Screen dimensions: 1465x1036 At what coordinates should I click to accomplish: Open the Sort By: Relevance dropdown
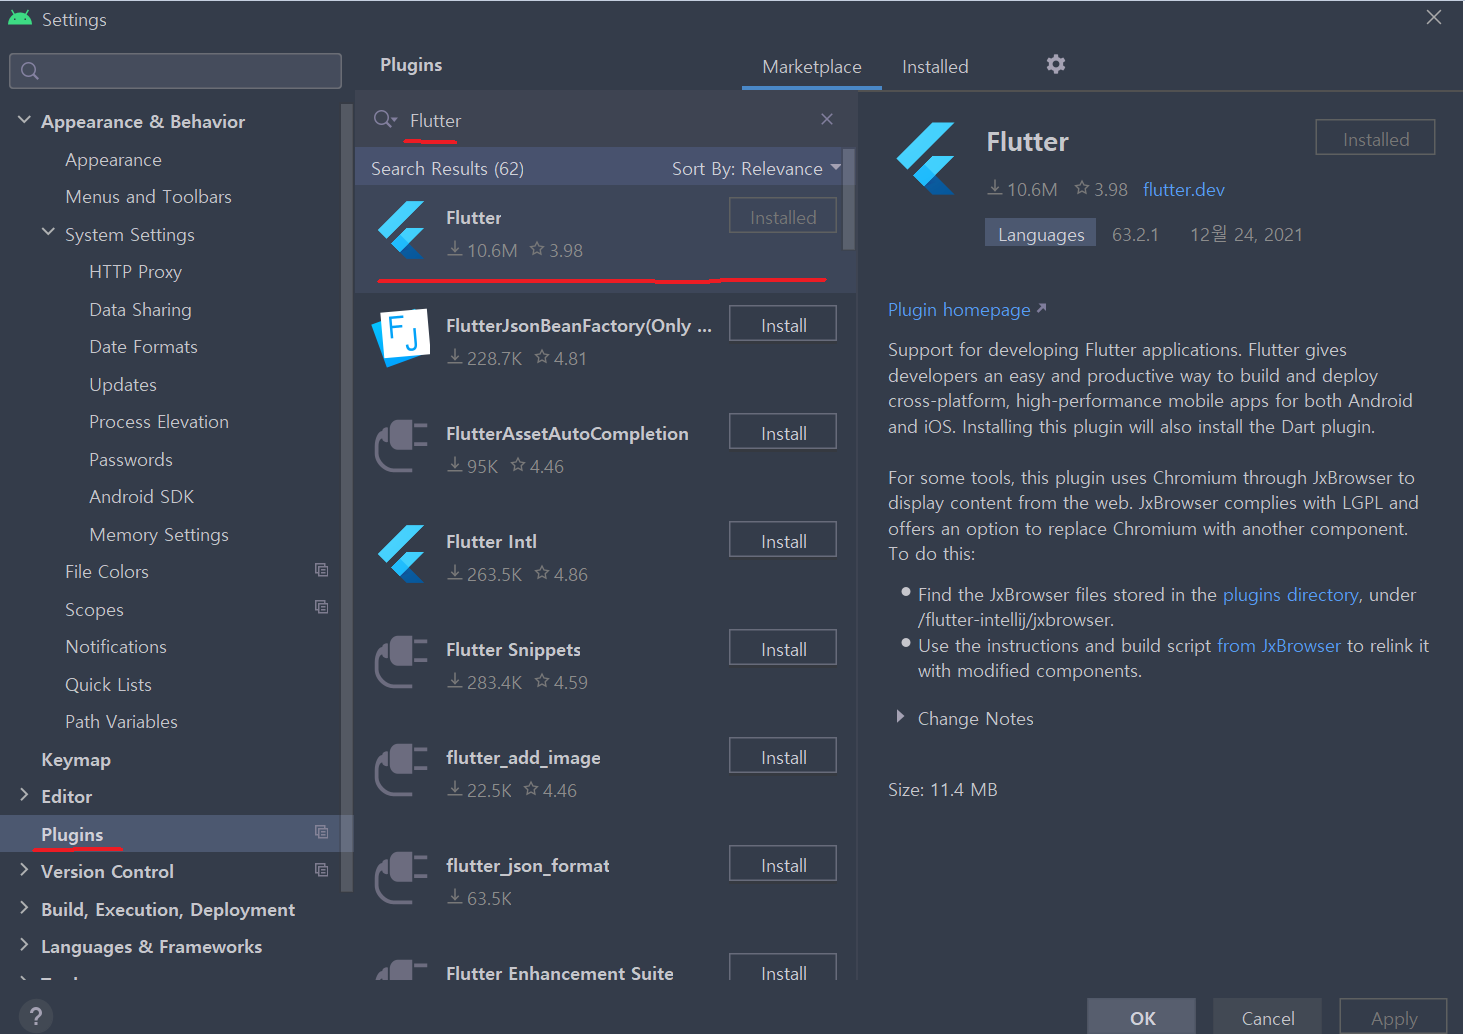[x=756, y=168]
